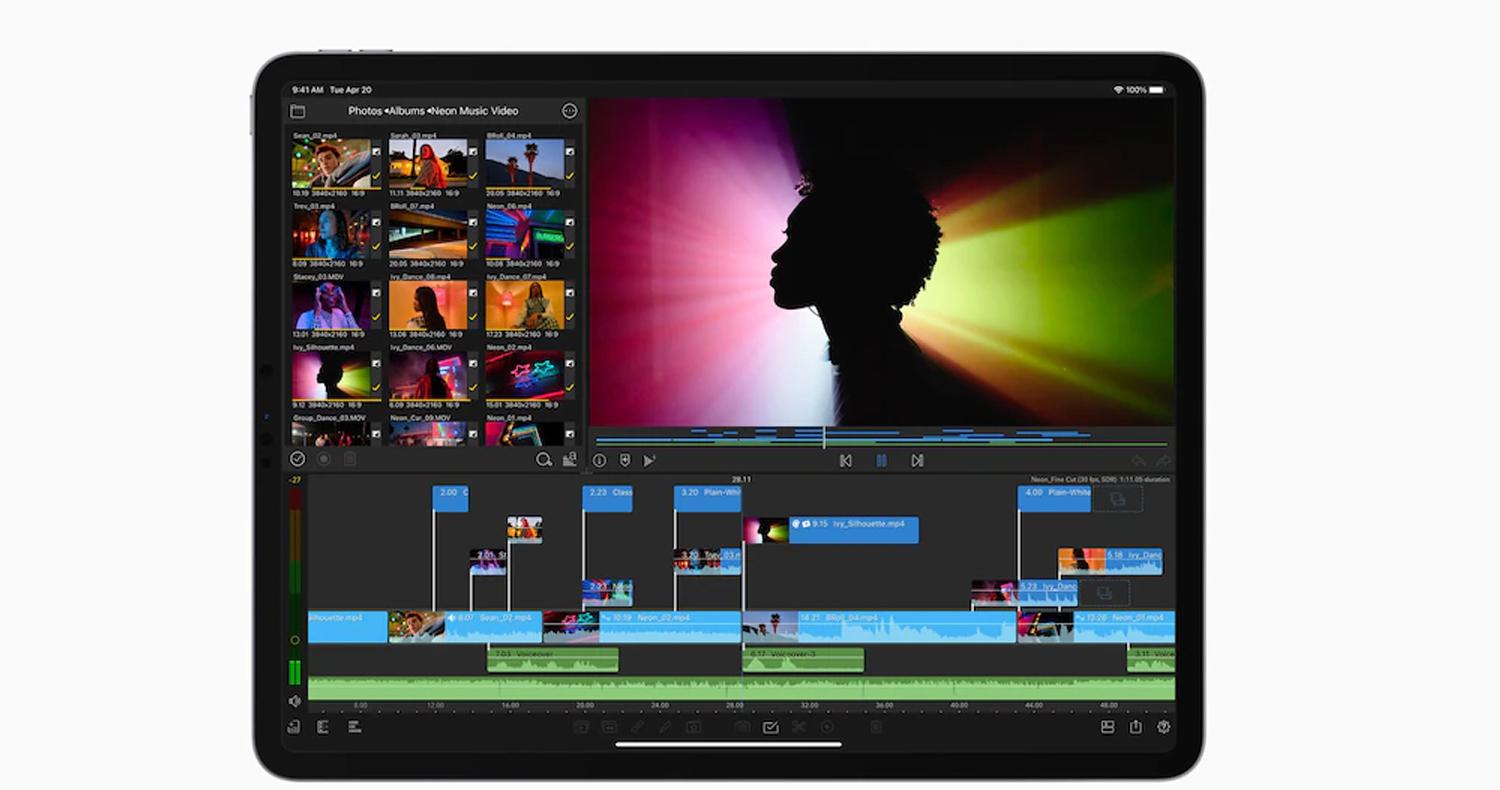
Task: Open the timeline options list icon
Action: (354, 727)
